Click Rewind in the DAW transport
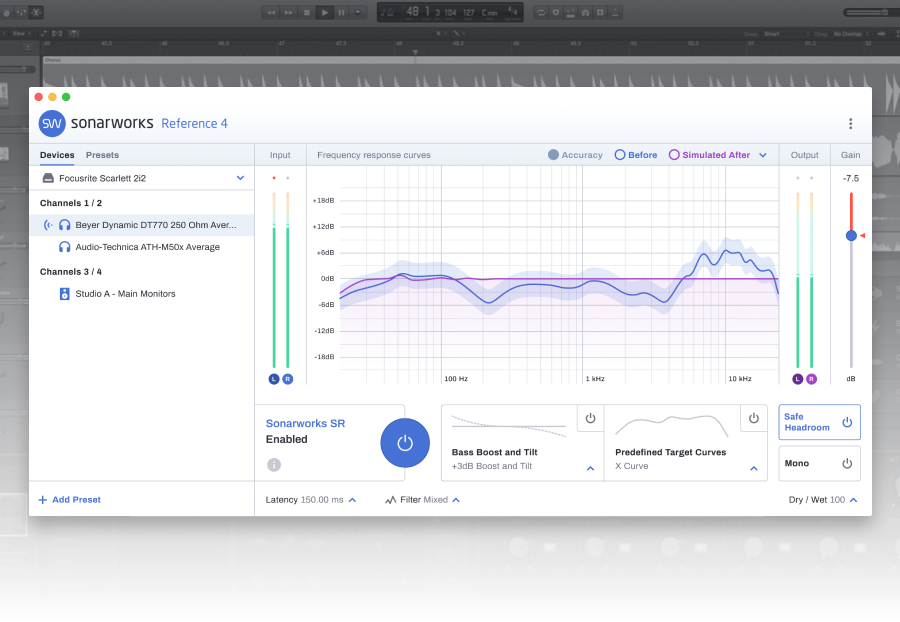The height and width of the screenshot is (622, 900). (x=271, y=12)
